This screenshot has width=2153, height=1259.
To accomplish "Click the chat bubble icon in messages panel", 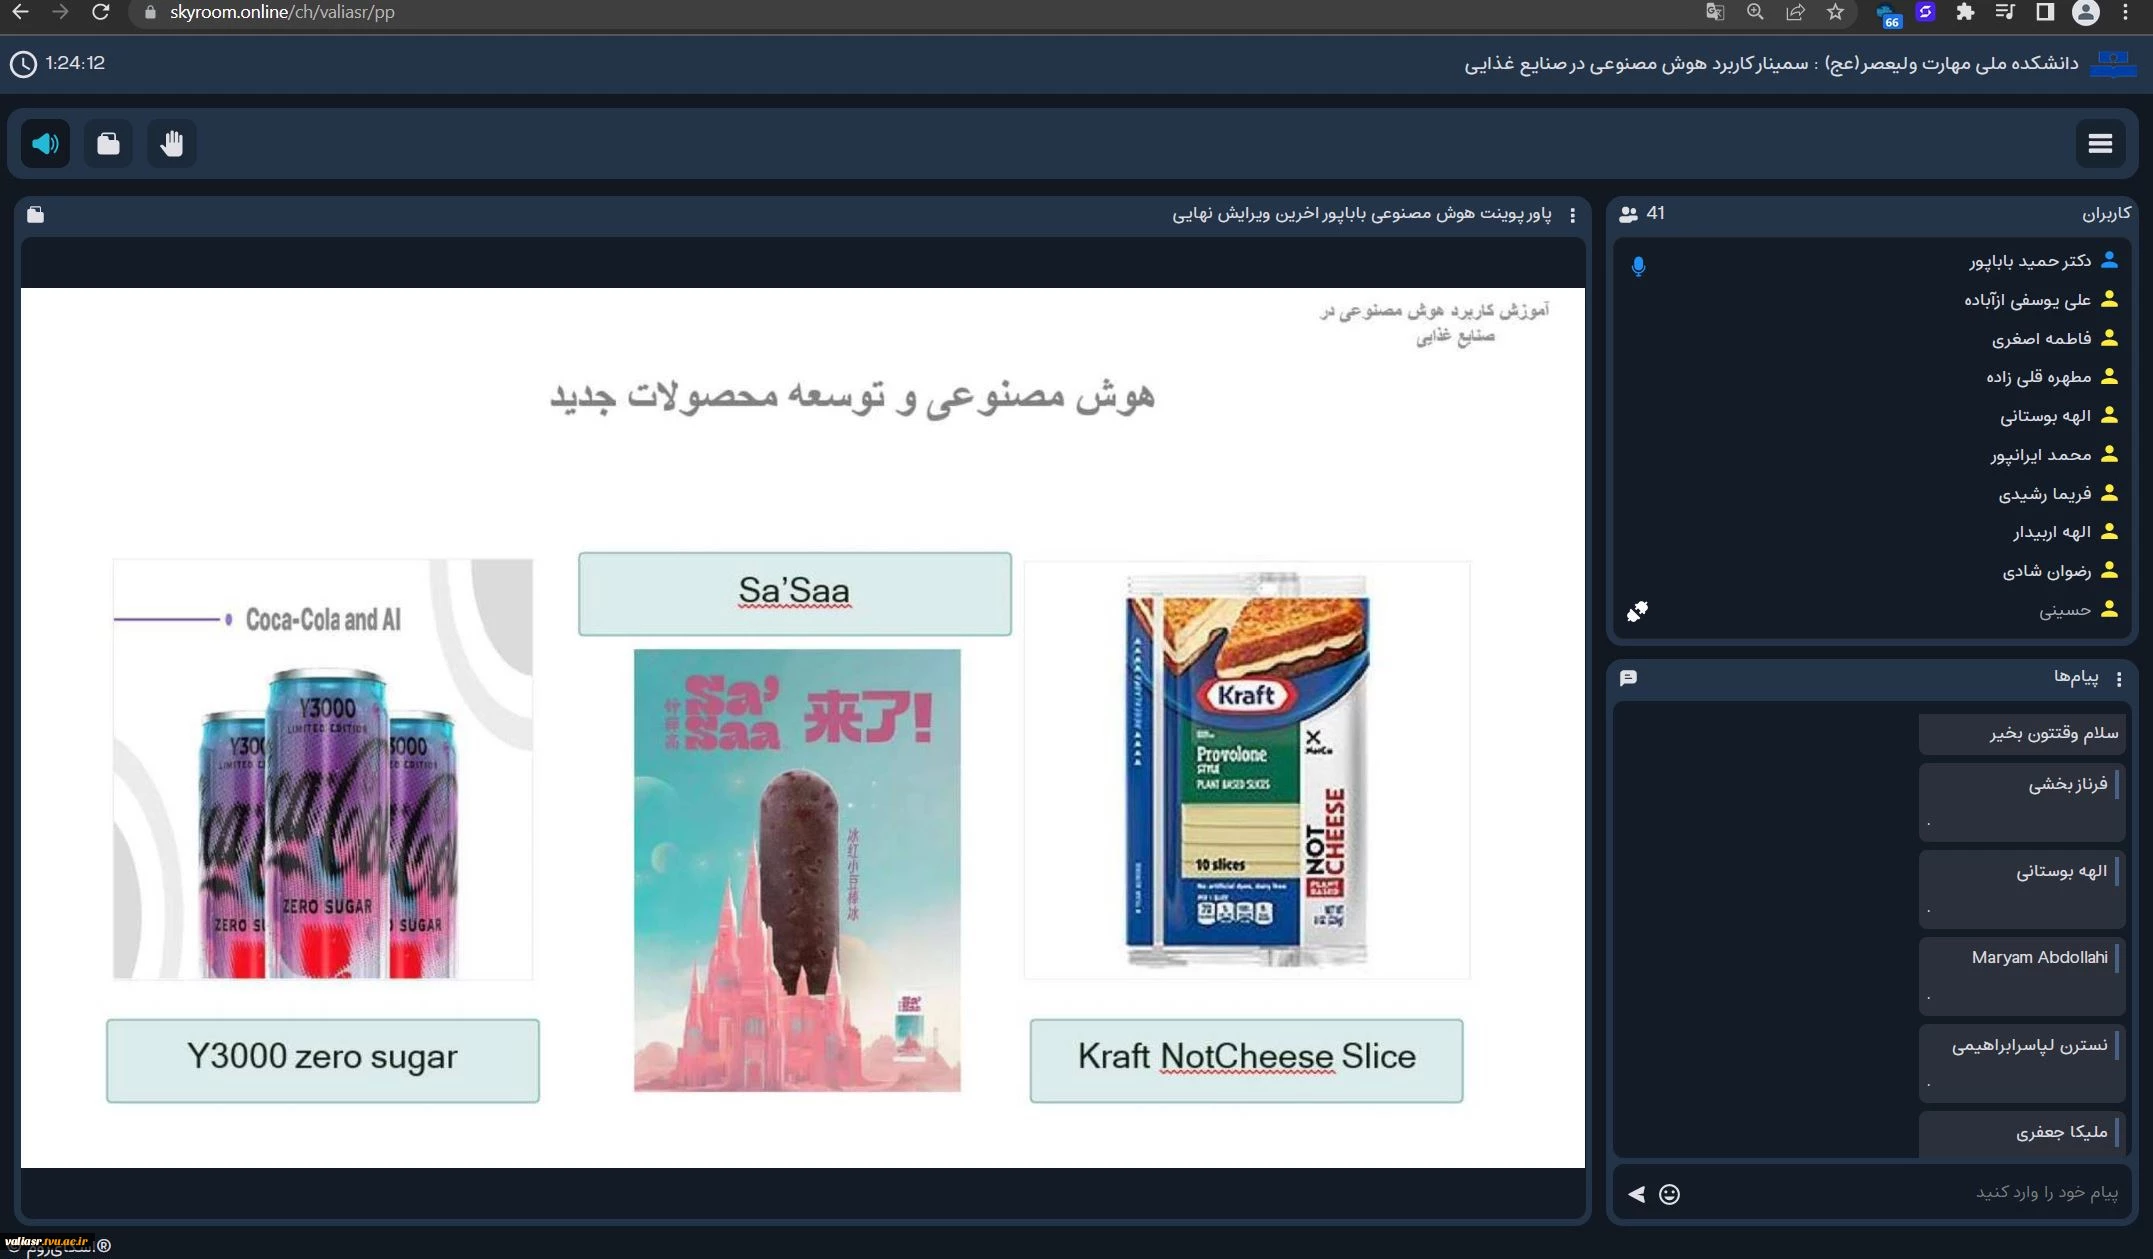I will pyautogui.click(x=1628, y=678).
